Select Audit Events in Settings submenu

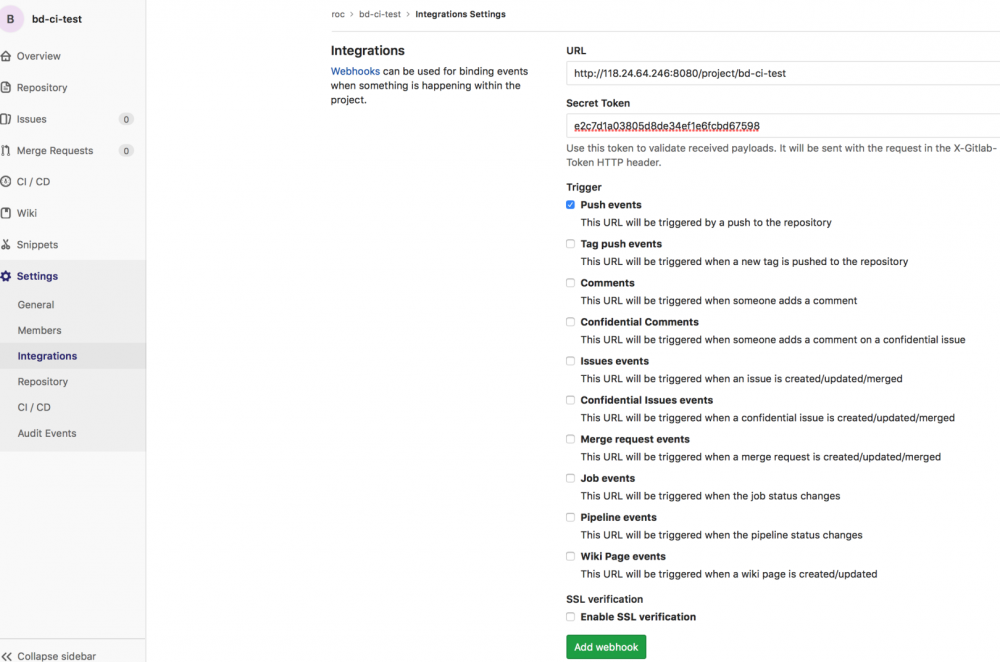tap(46, 433)
